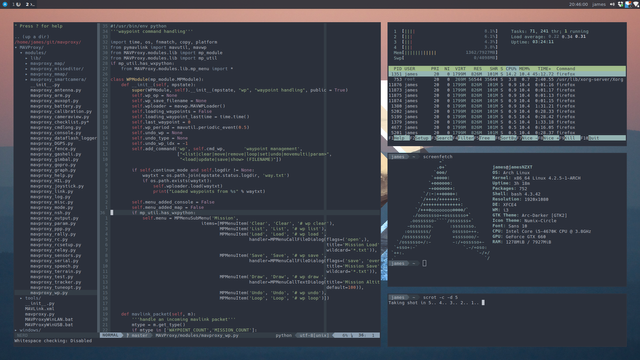Click the NORMAL mode indicator in the Vim statusline
The height and width of the screenshot is (360, 640).
click(x=110, y=335)
